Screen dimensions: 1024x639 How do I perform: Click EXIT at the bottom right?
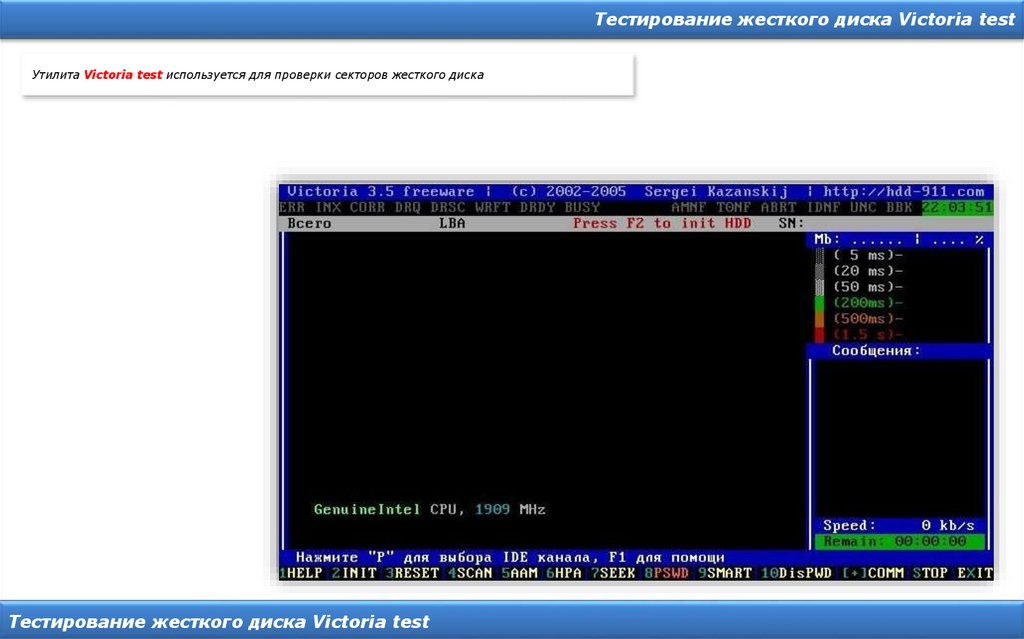tap(975, 573)
